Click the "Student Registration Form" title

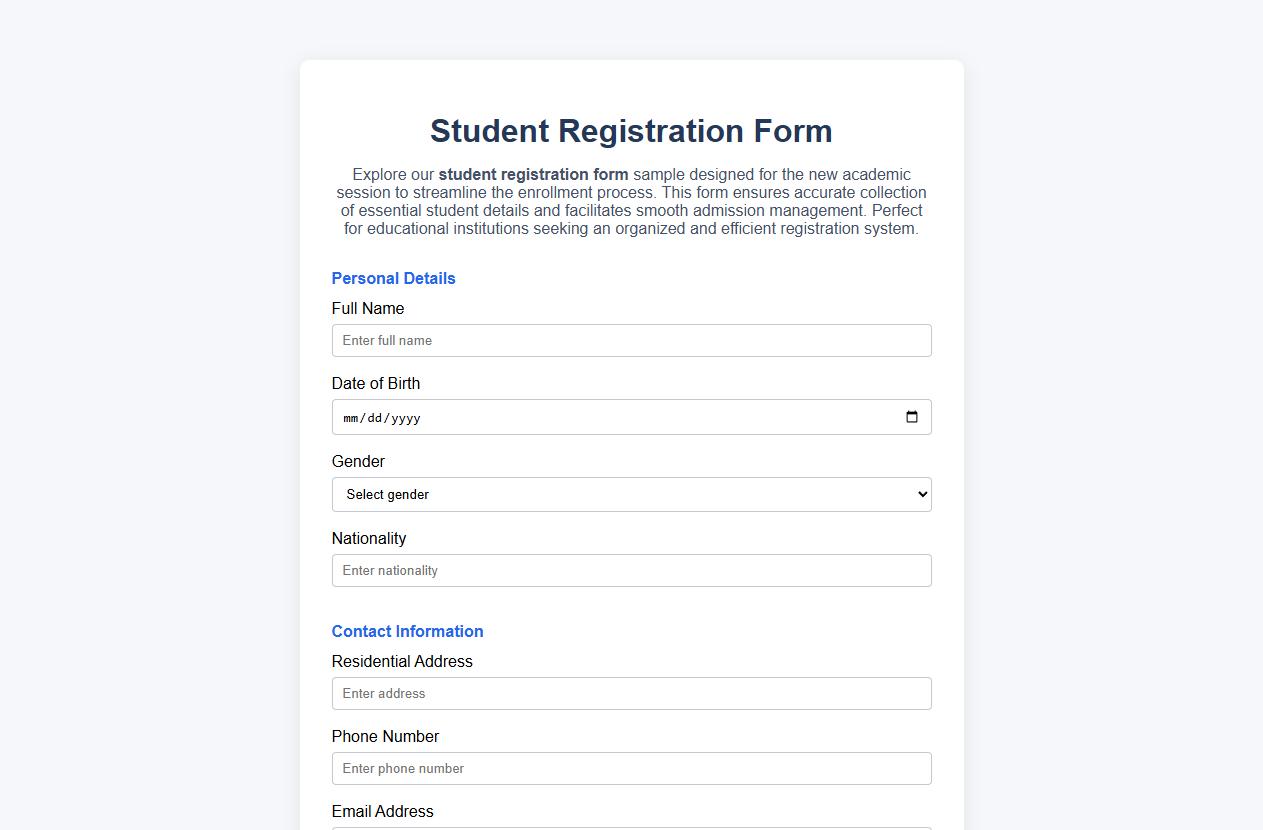tap(631, 131)
